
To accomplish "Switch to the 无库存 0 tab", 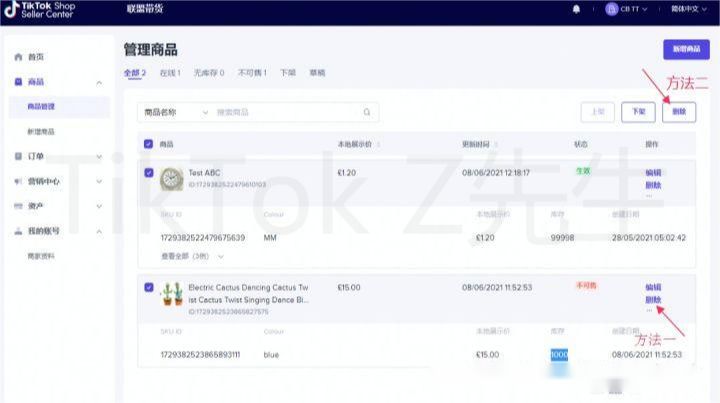I will click(x=209, y=73).
